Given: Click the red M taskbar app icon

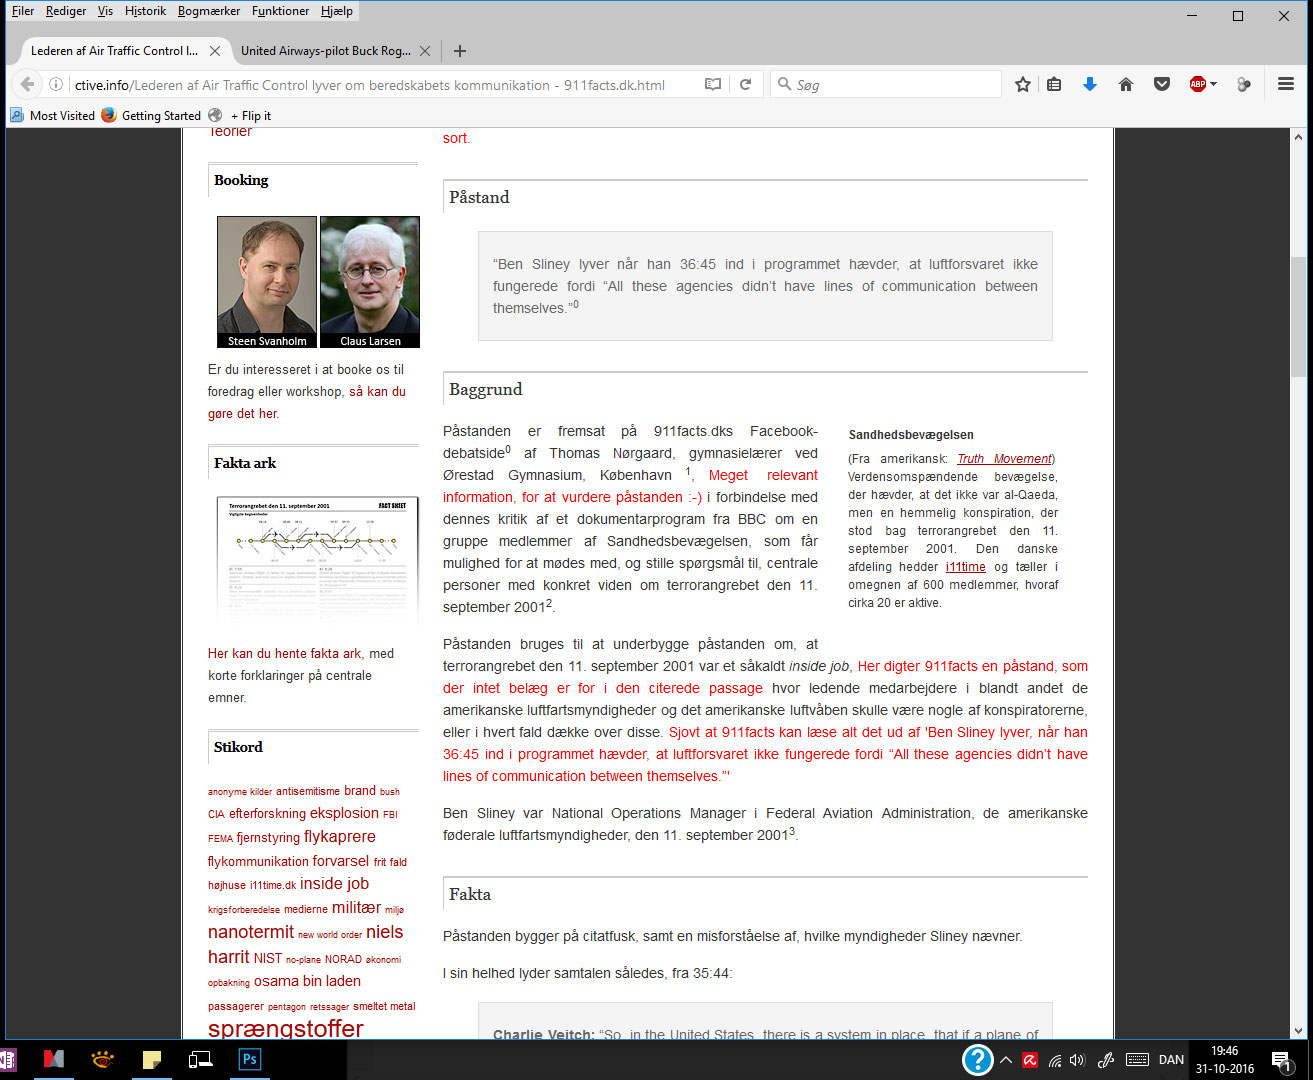Looking at the screenshot, I should (53, 1060).
